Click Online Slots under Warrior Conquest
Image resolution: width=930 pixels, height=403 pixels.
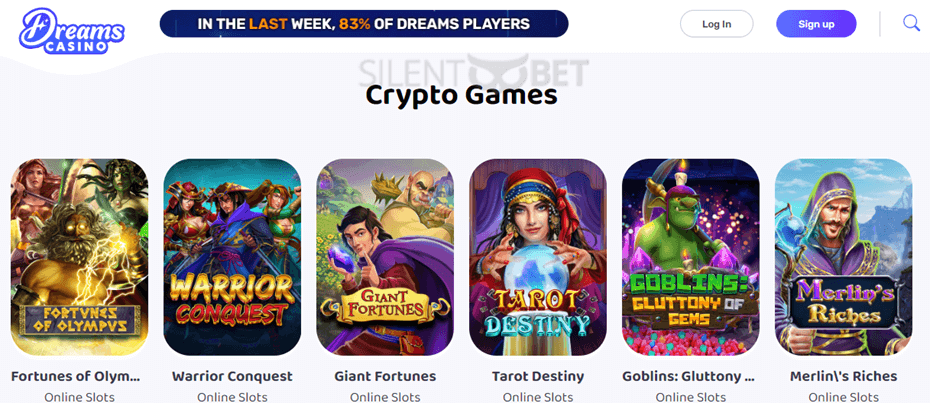(232, 397)
